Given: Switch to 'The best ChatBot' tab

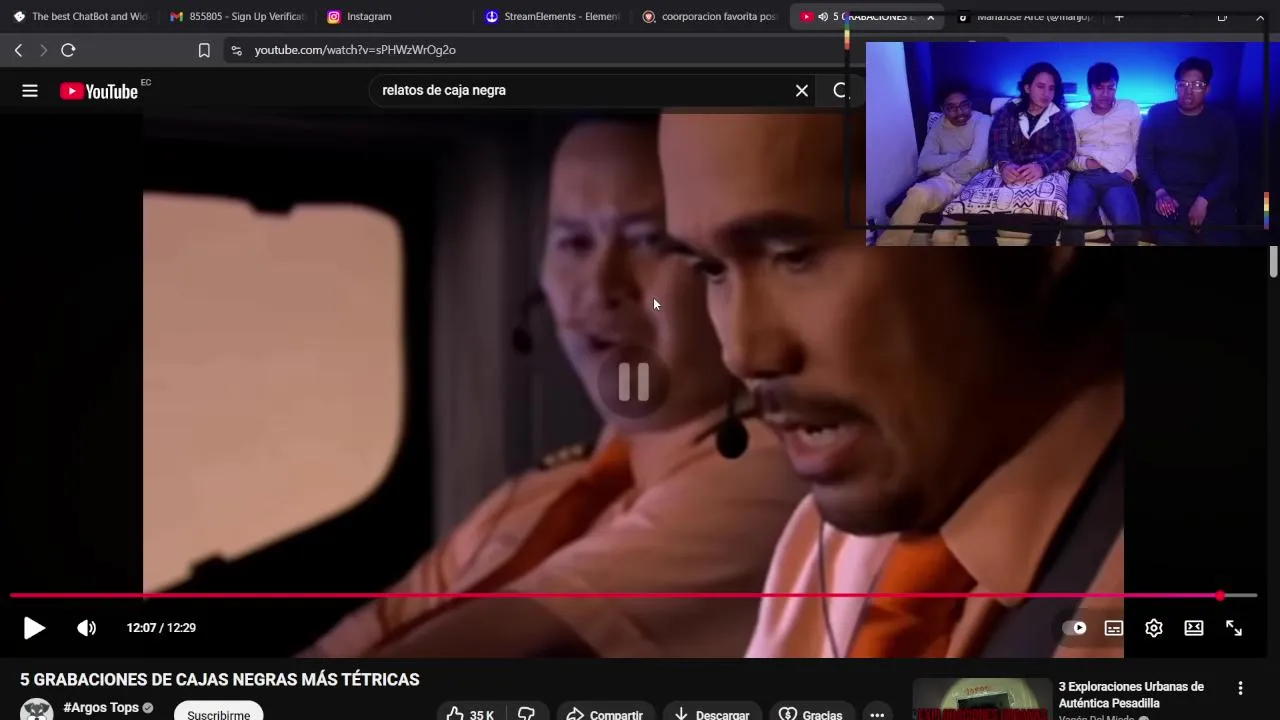Looking at the screenshot, I should click(x=81, y=17).
